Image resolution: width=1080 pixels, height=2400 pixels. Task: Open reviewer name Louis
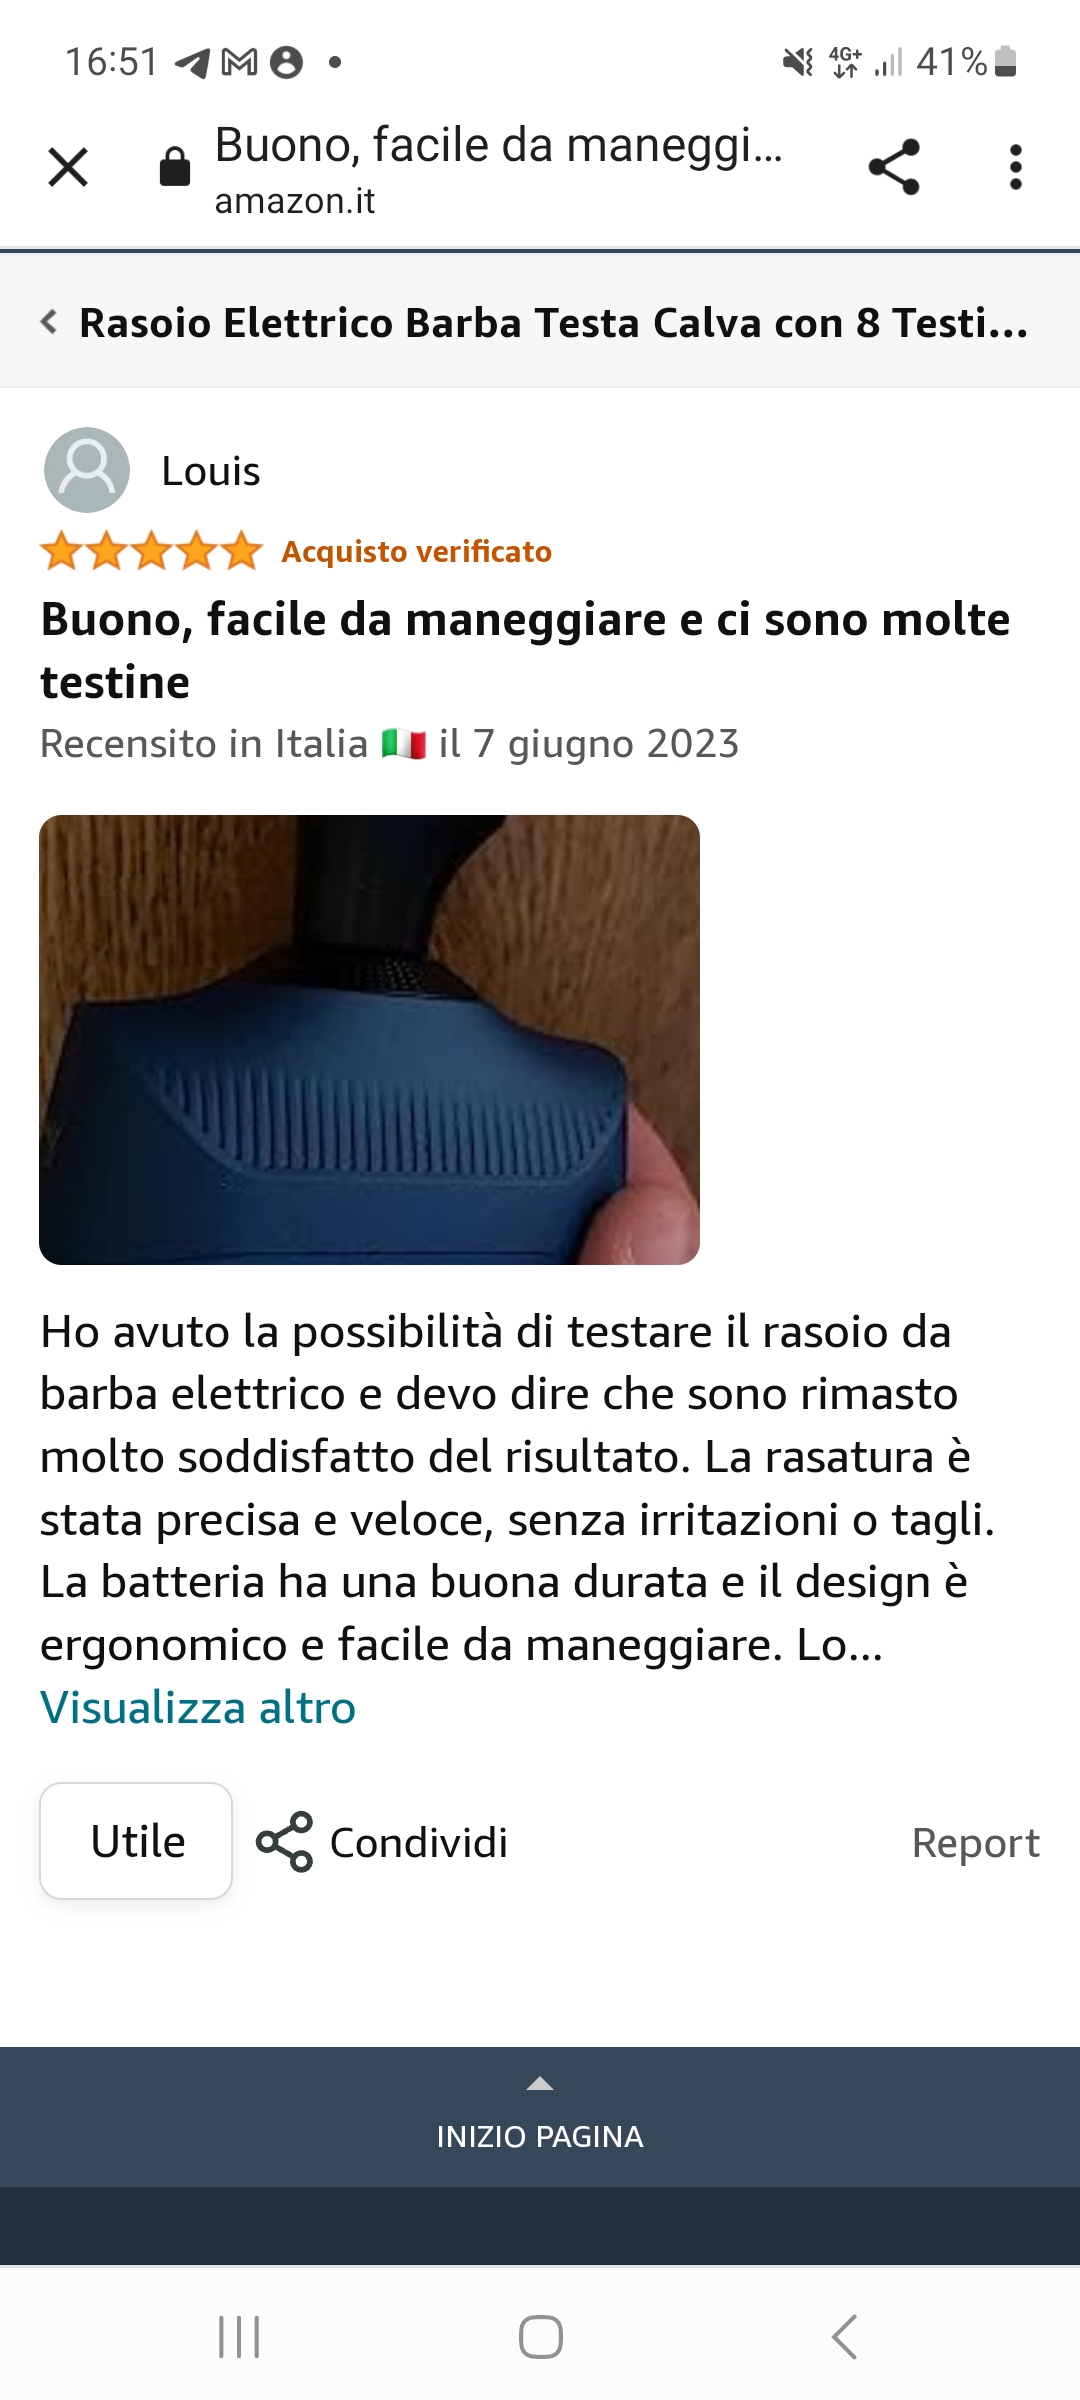pos(211,471)
